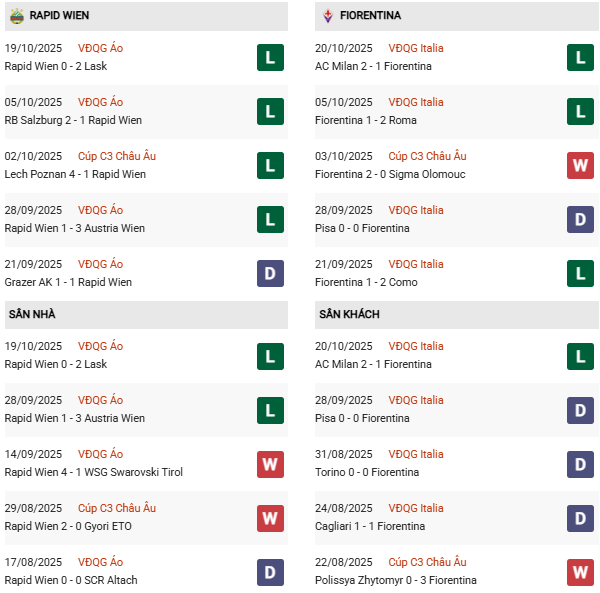Open the Rapid Wien 2 - 0 Gyori ETO match

(x=68, y=526)
